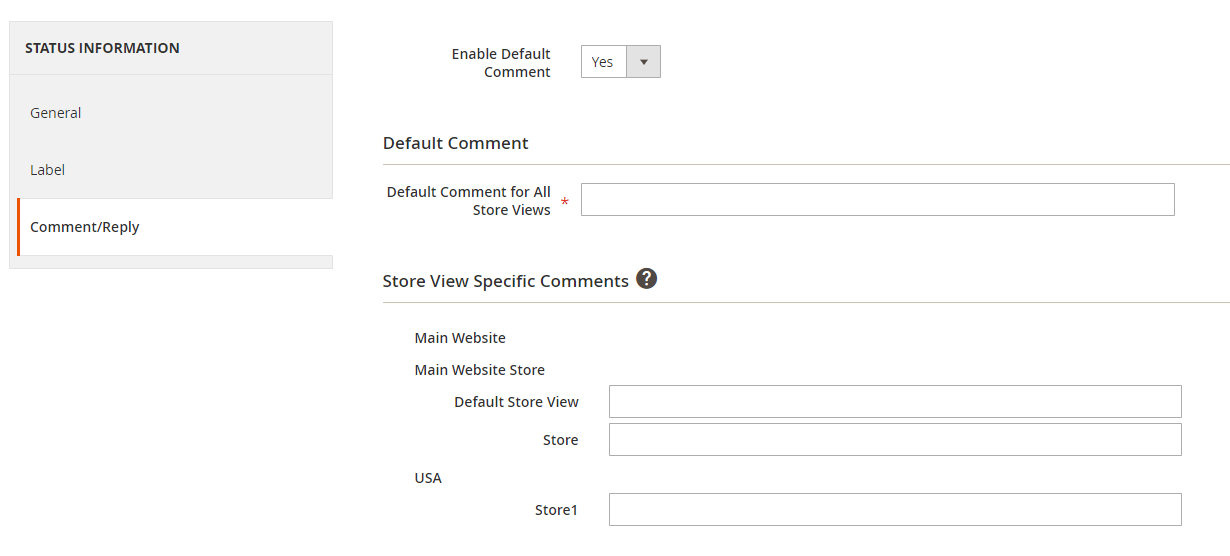The width and height of the screenshot is (1230, 556).
Task: Click the Store View Specific Comments heading
Action: tap(505, 281)
